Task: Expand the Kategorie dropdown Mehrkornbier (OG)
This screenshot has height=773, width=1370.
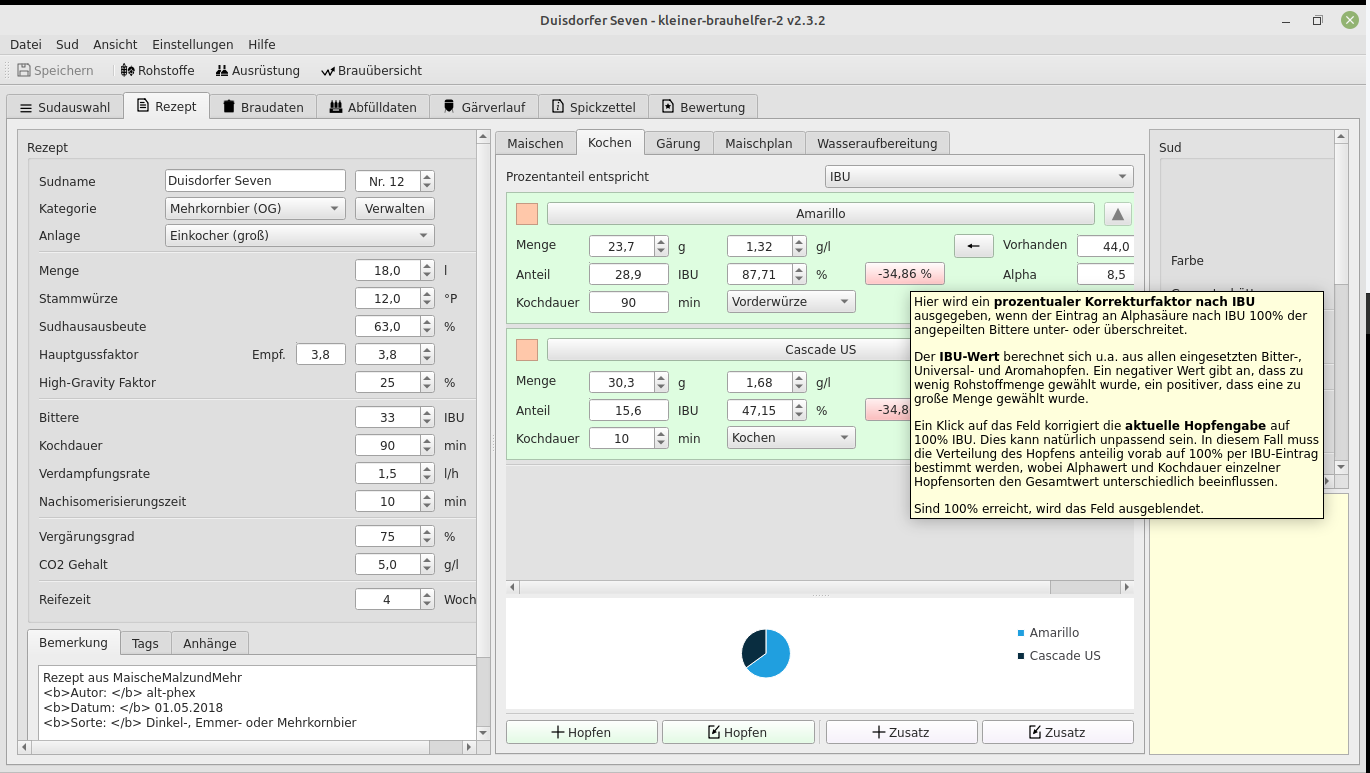Action: click(254, 209)
